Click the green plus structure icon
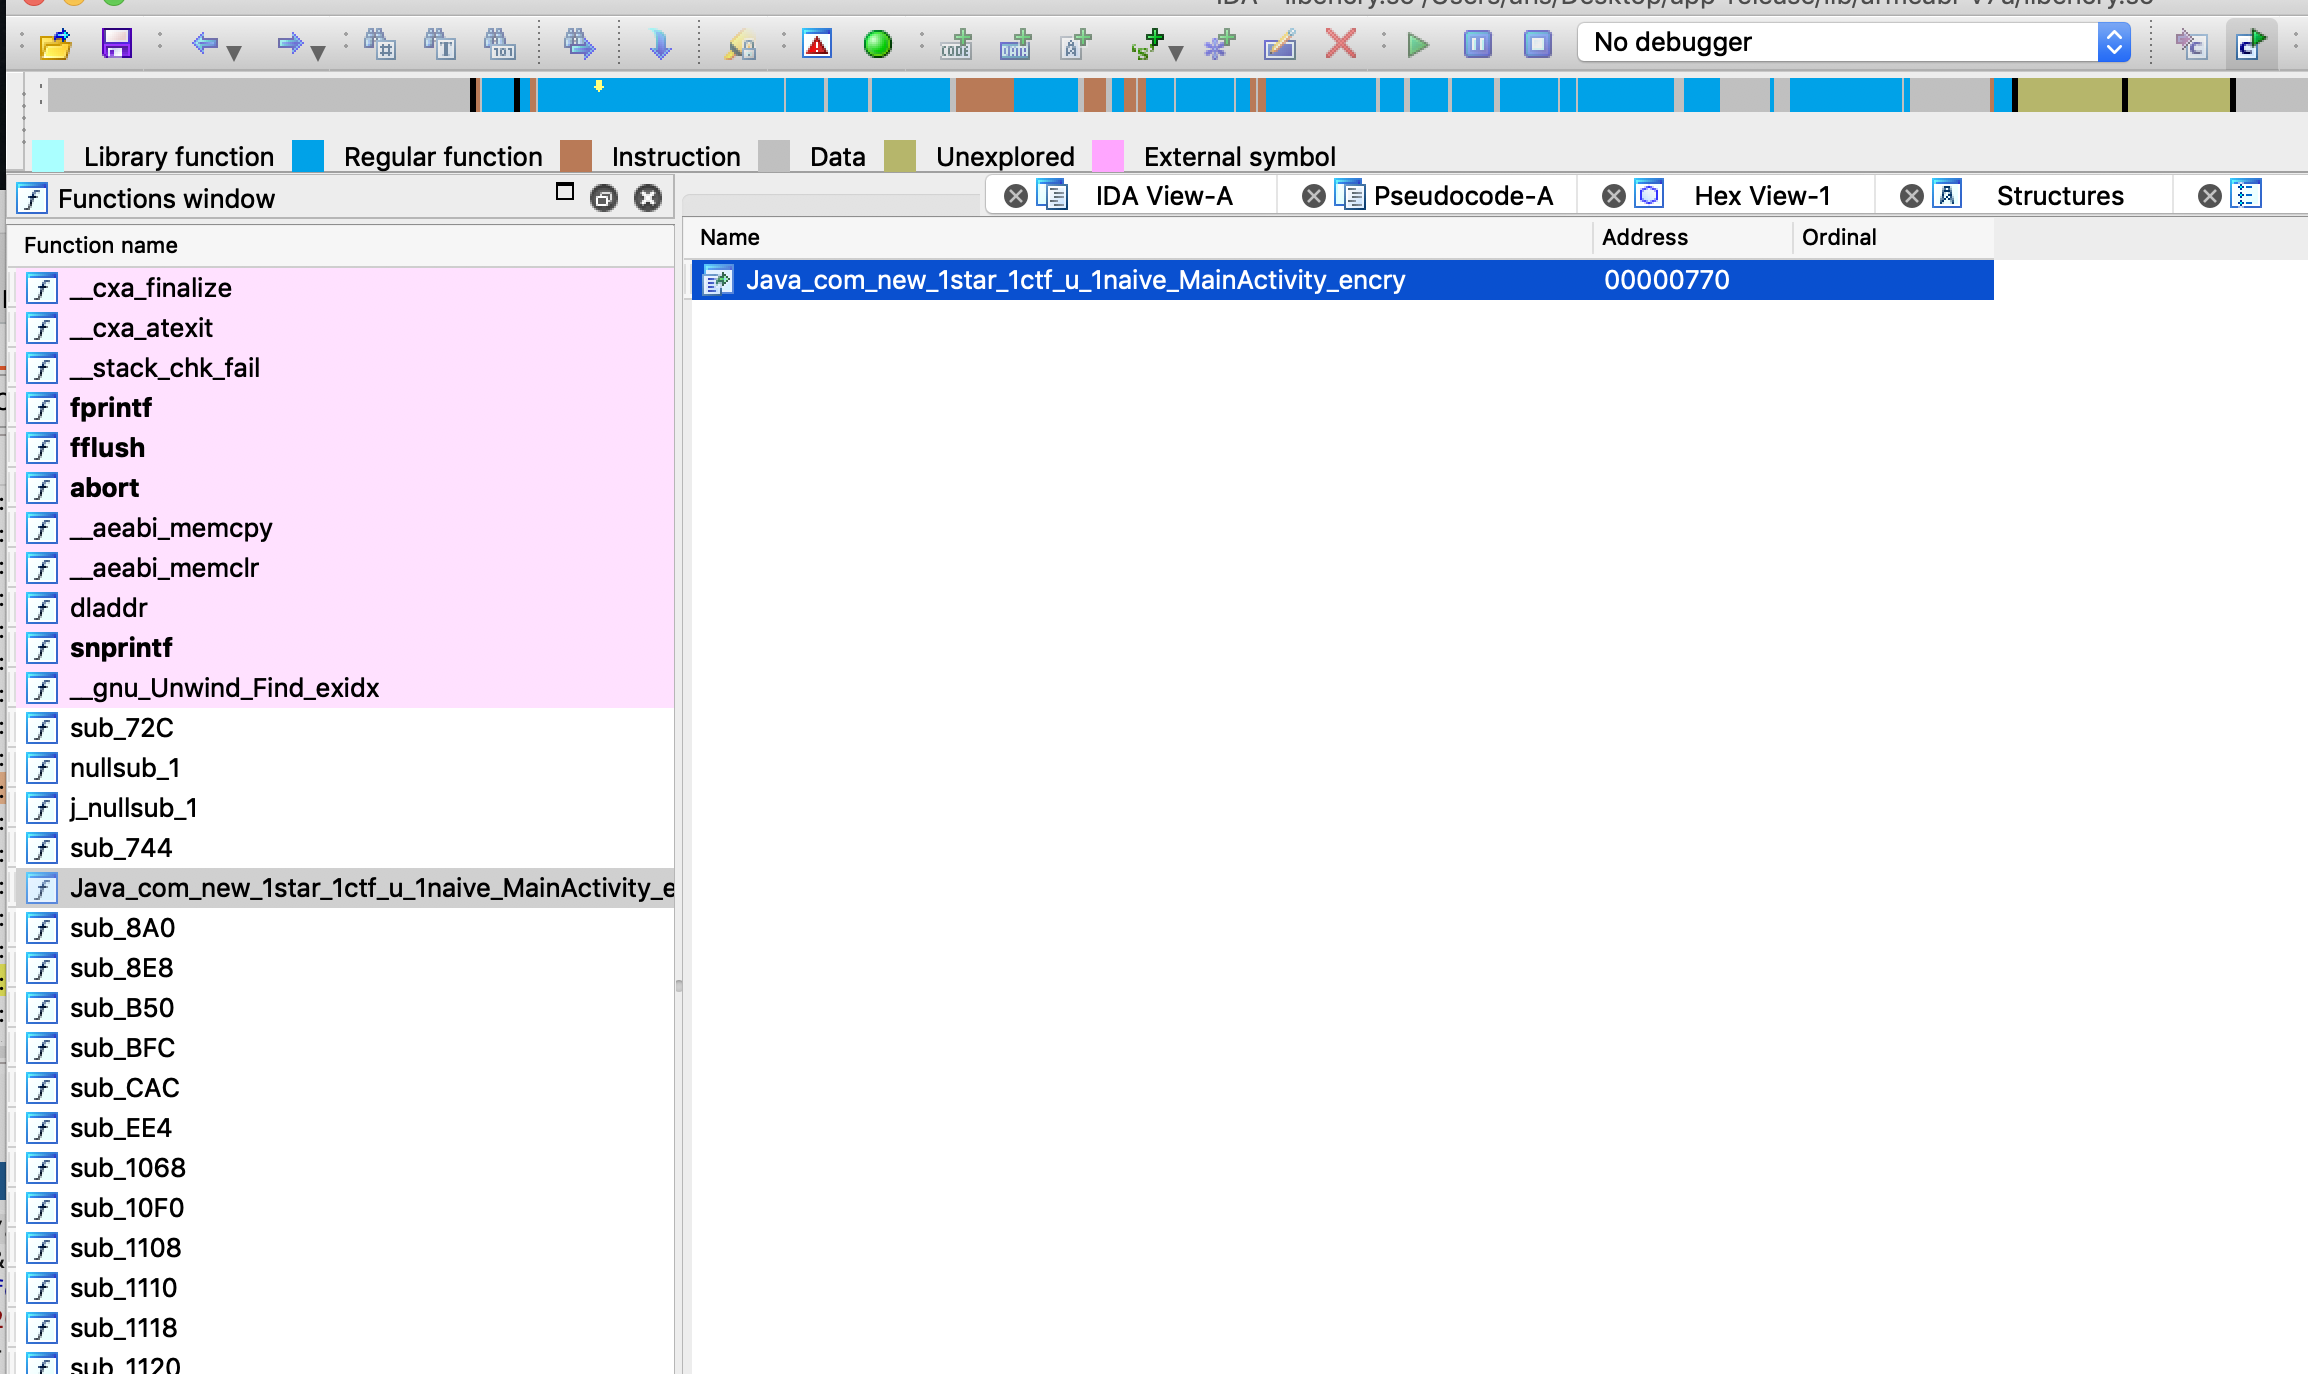Screen dimensions: 2308x1374 point(1148,44)
